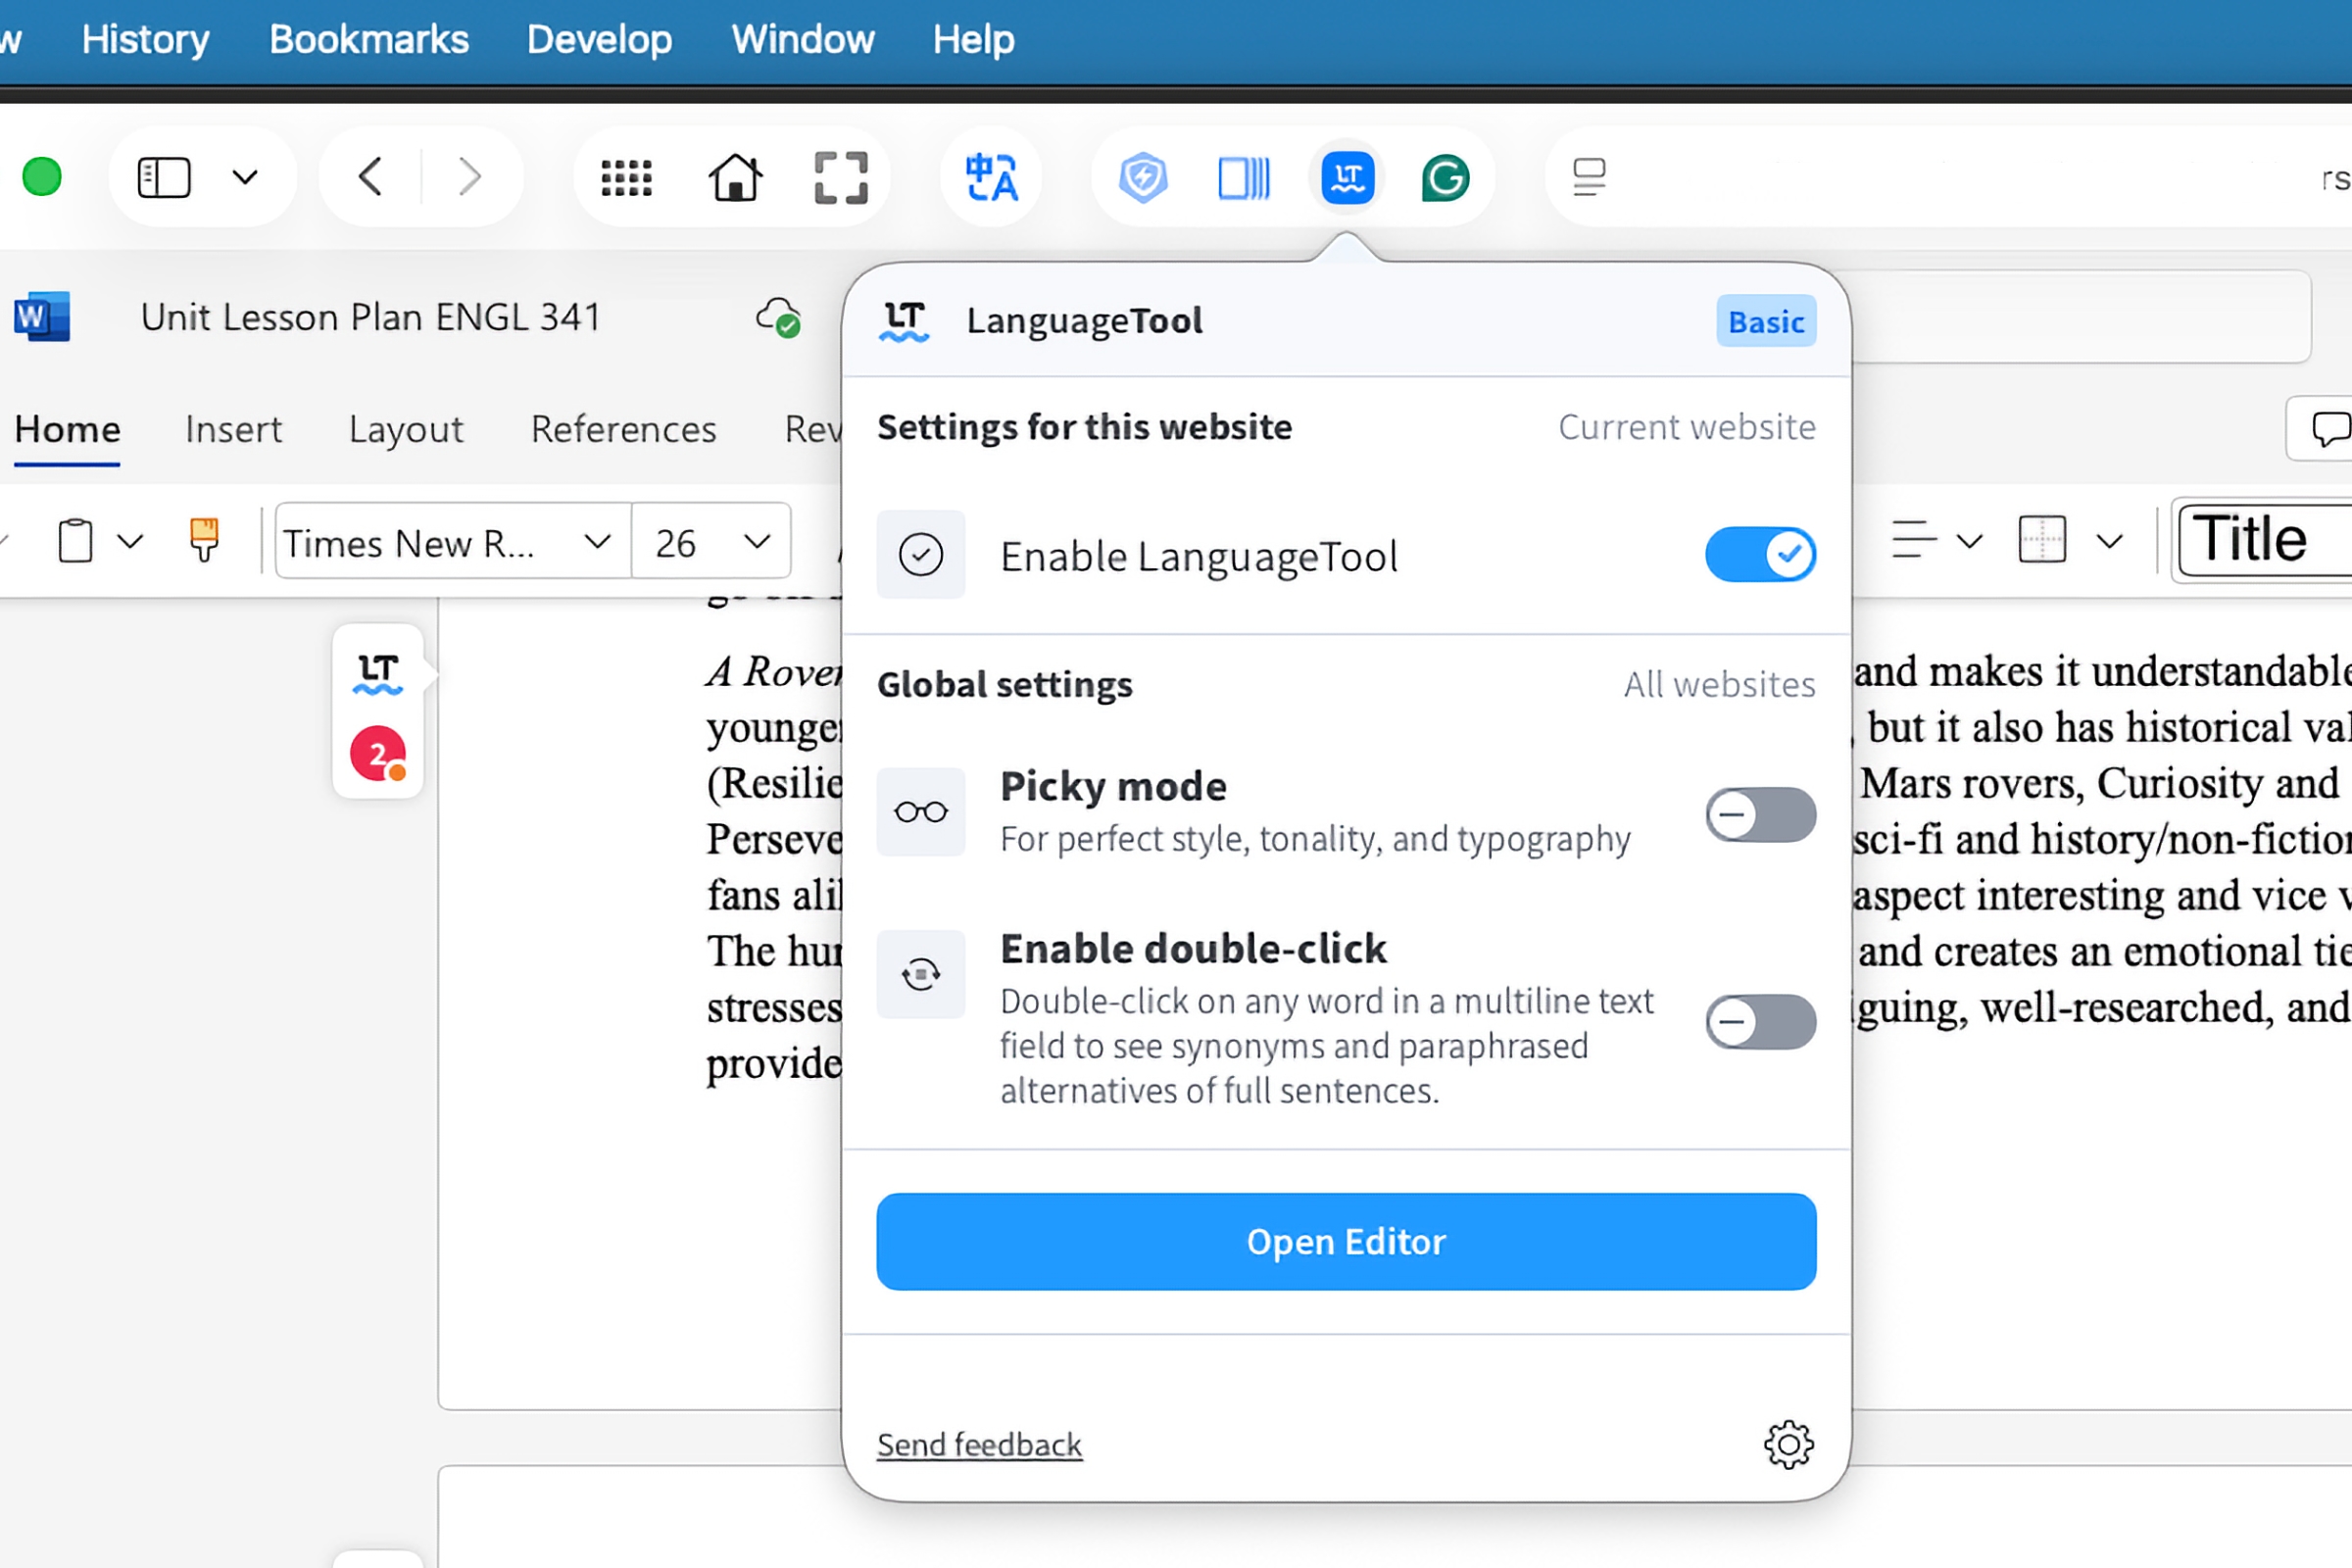Open the Times New Roman font dropdown
This screenshot has height=1568, width=2352.
point(597,541)
